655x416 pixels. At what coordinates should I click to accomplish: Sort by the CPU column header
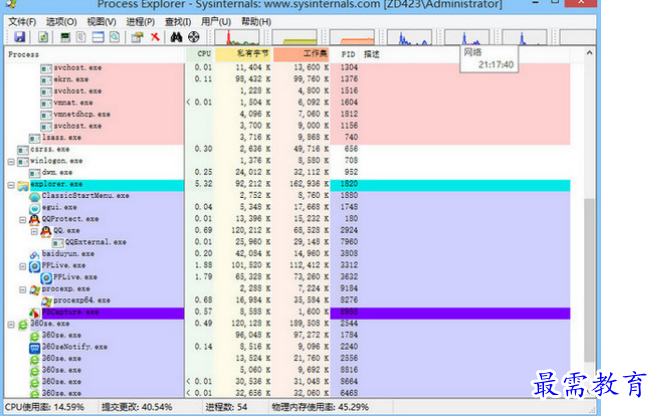point(204,53)
